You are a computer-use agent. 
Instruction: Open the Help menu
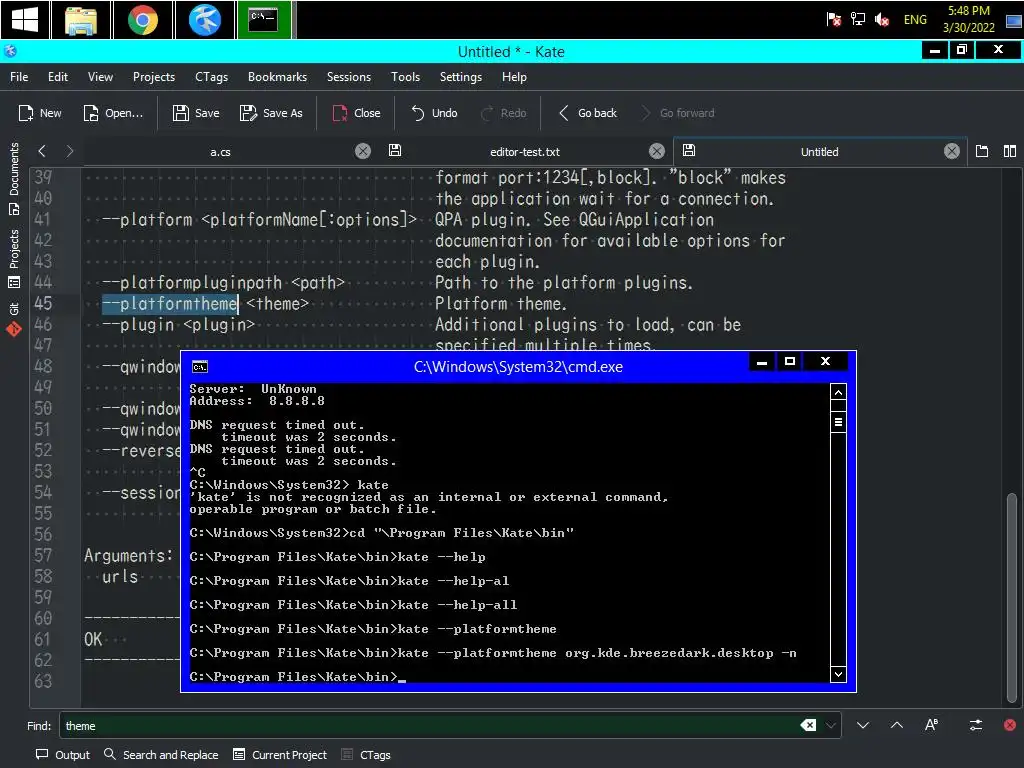[x=514, y=77]
